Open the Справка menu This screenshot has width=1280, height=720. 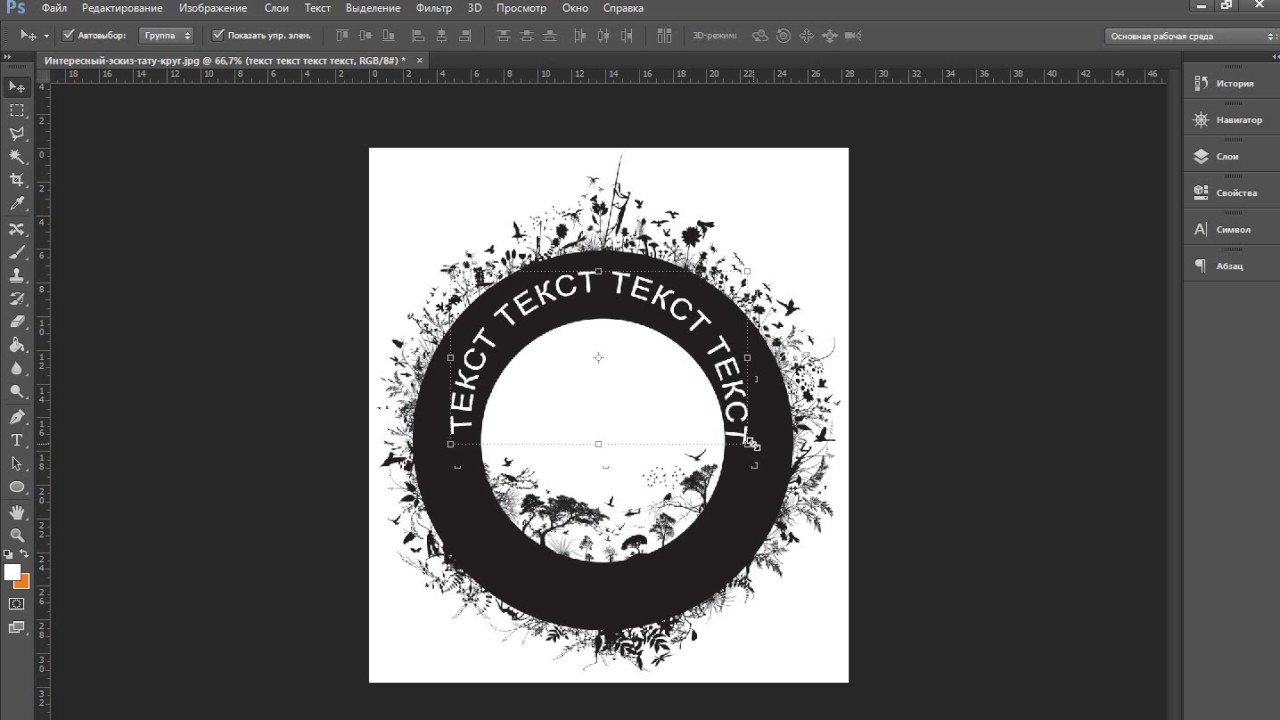tap(624, 8)
